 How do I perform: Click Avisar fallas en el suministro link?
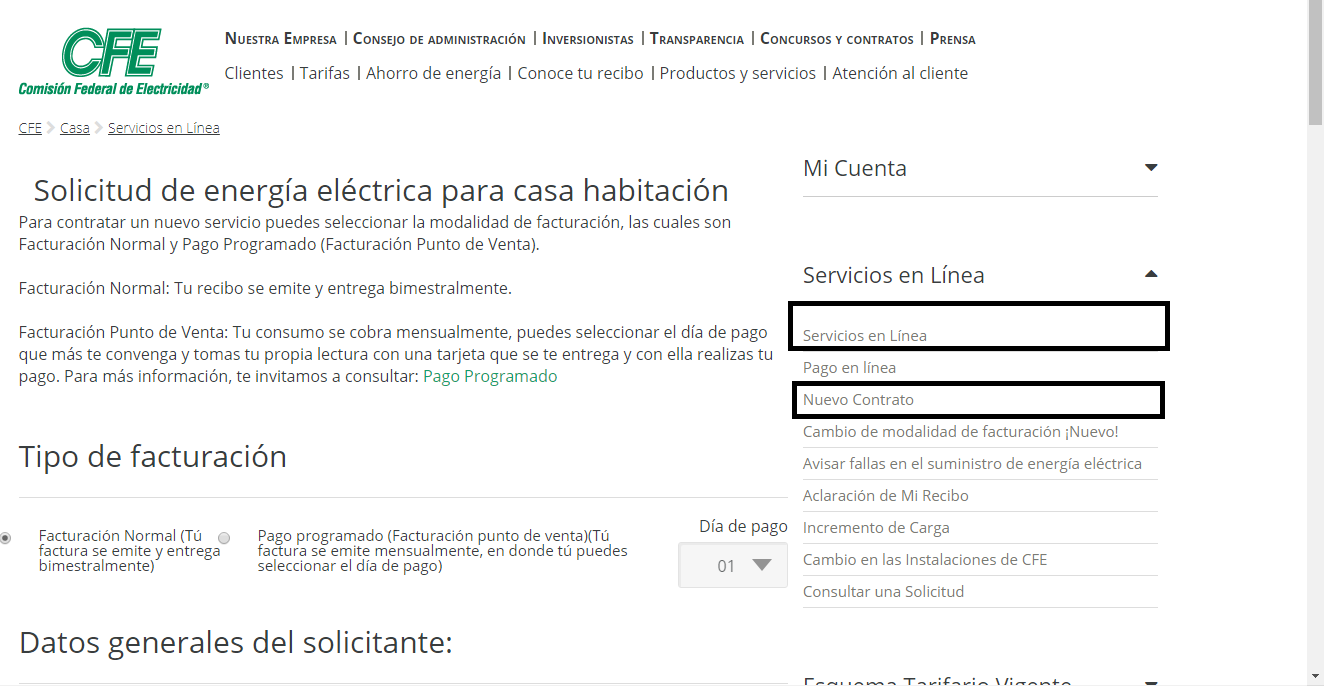pos(972,464)
